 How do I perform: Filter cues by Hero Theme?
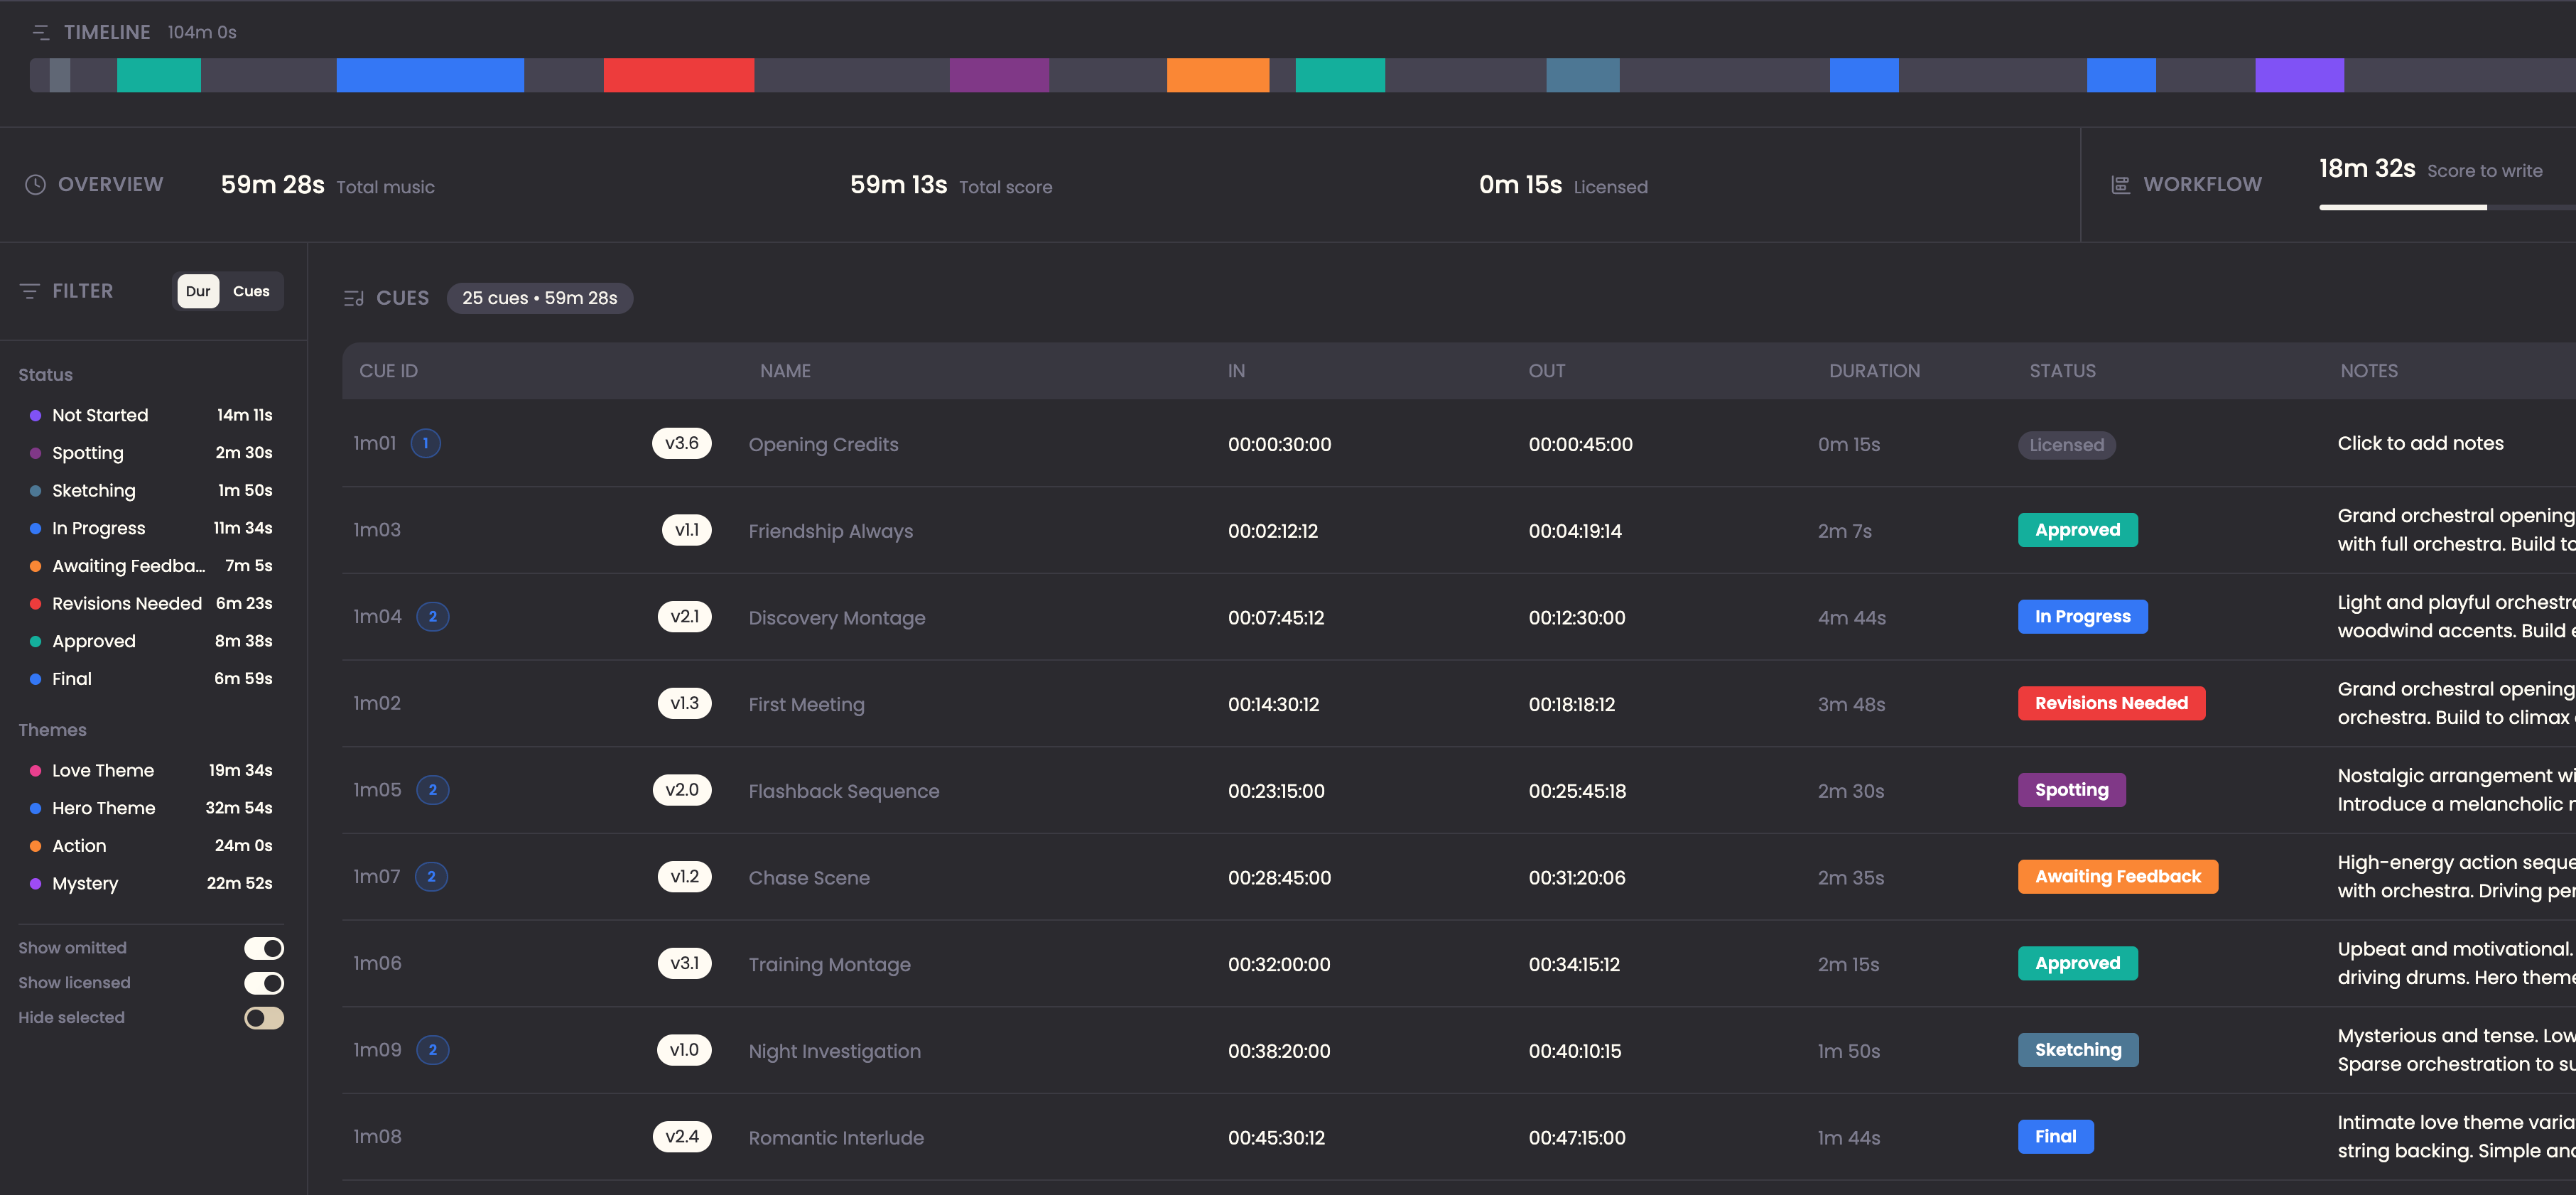click(151, 808)
